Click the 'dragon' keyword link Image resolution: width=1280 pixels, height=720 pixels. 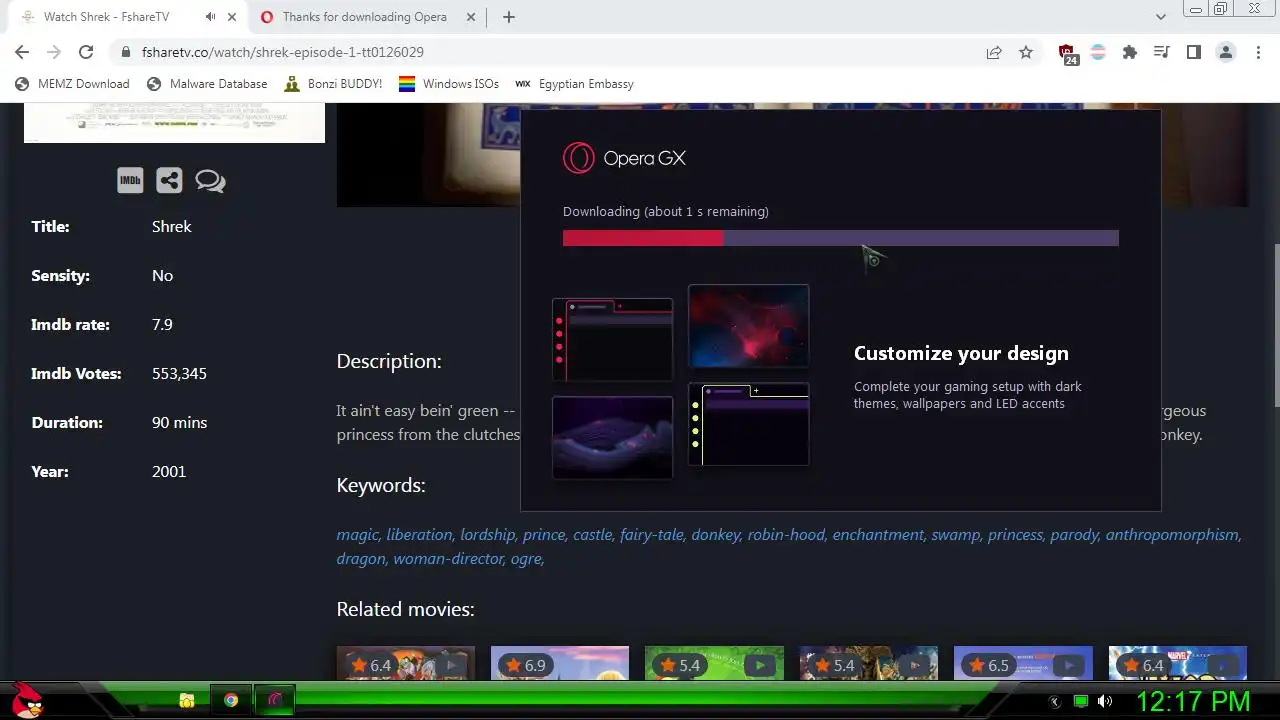point(362,559)
